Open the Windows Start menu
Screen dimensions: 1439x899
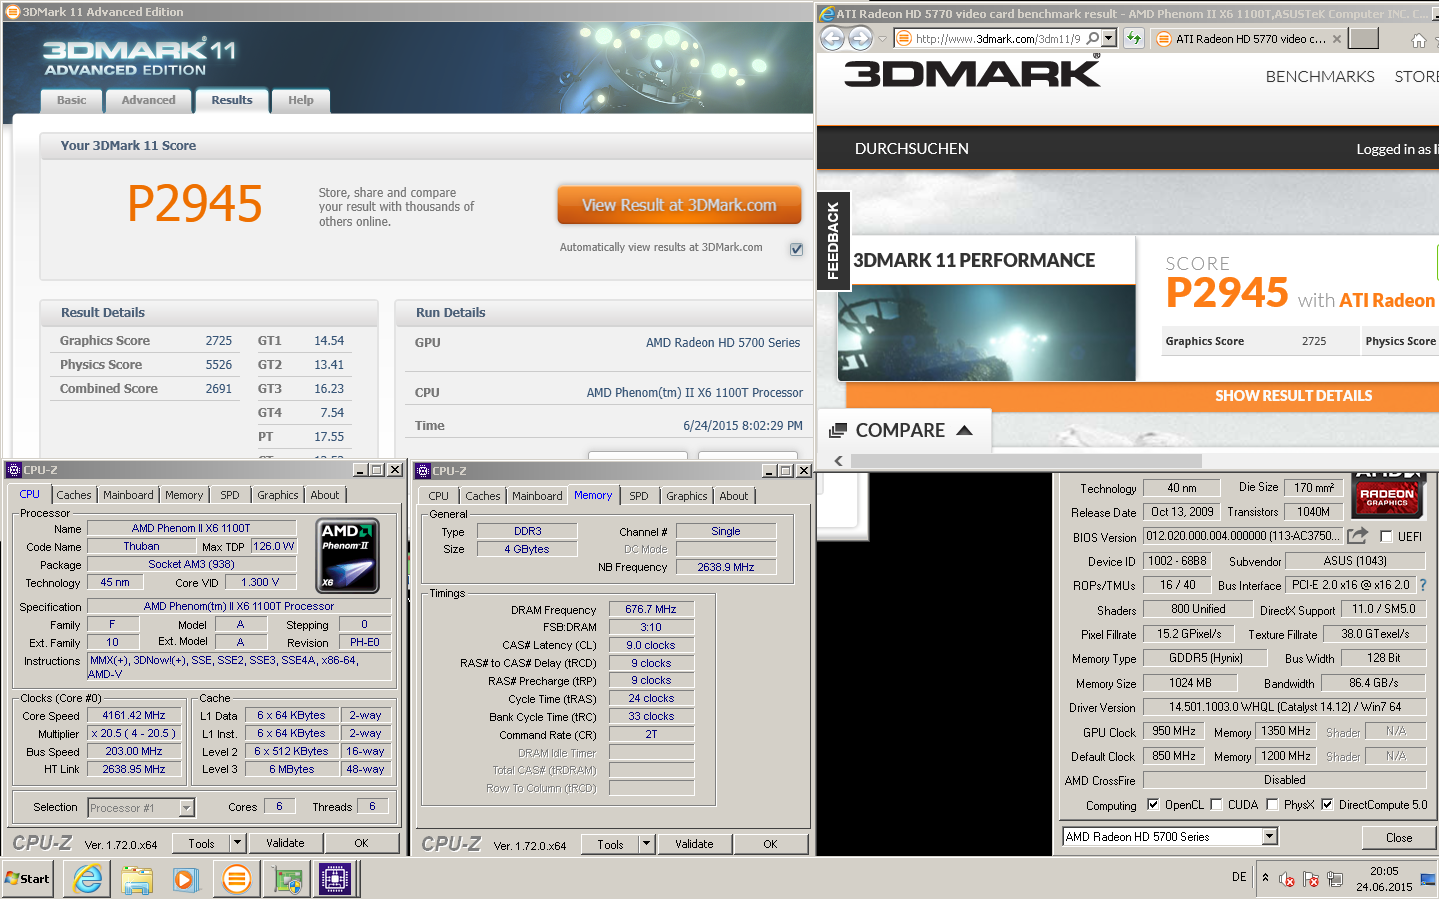point(27,879)
